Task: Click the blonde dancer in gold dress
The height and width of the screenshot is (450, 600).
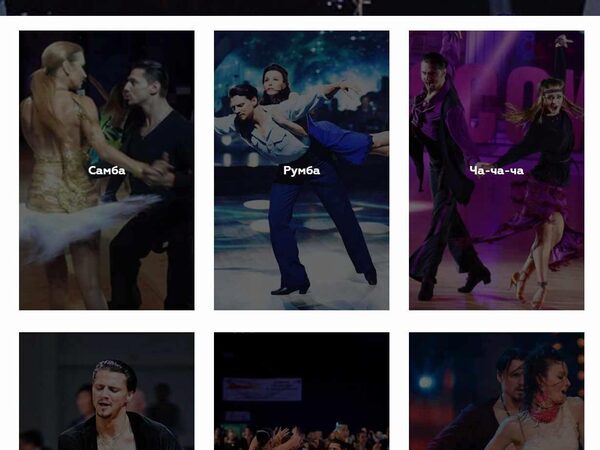Action: tap(61, 153)
